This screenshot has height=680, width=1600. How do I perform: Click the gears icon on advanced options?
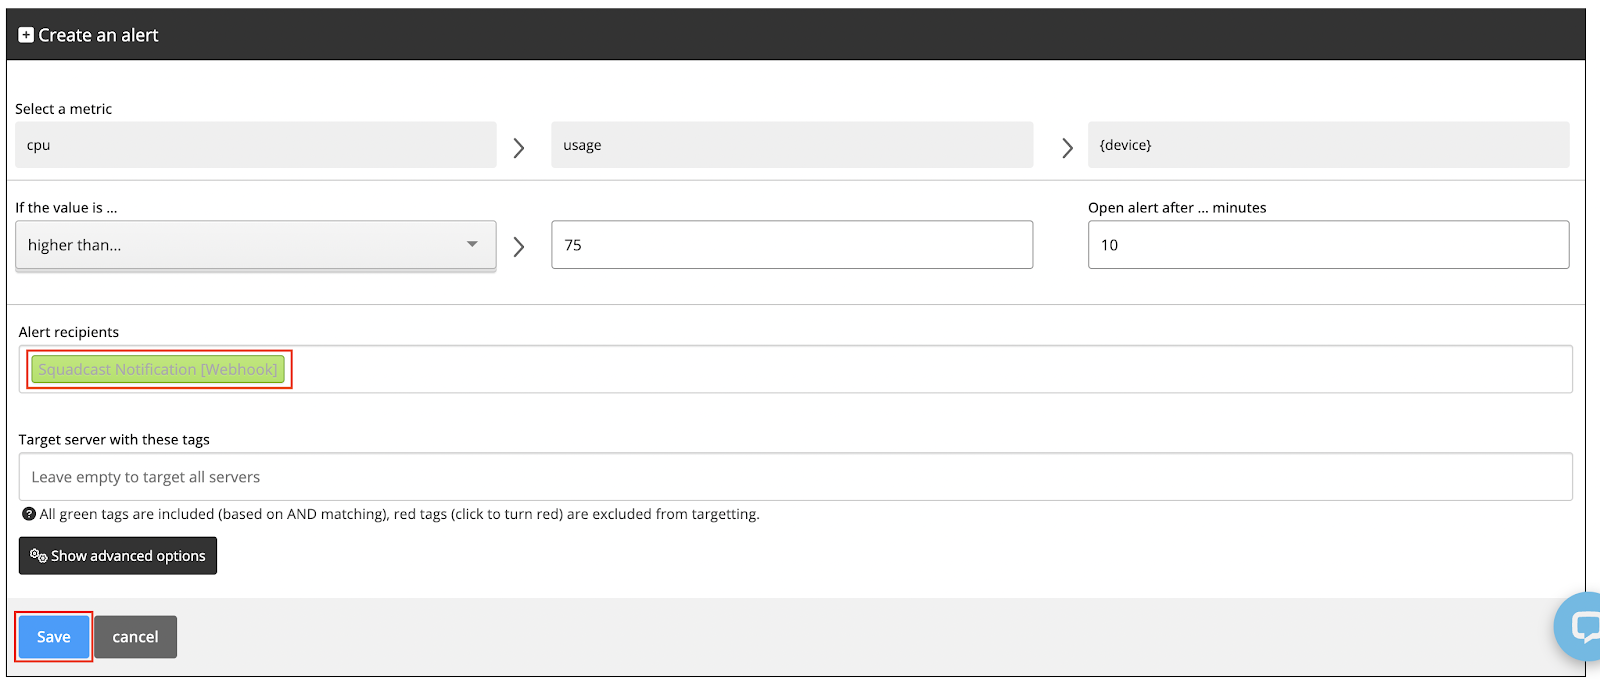(38, 556)
